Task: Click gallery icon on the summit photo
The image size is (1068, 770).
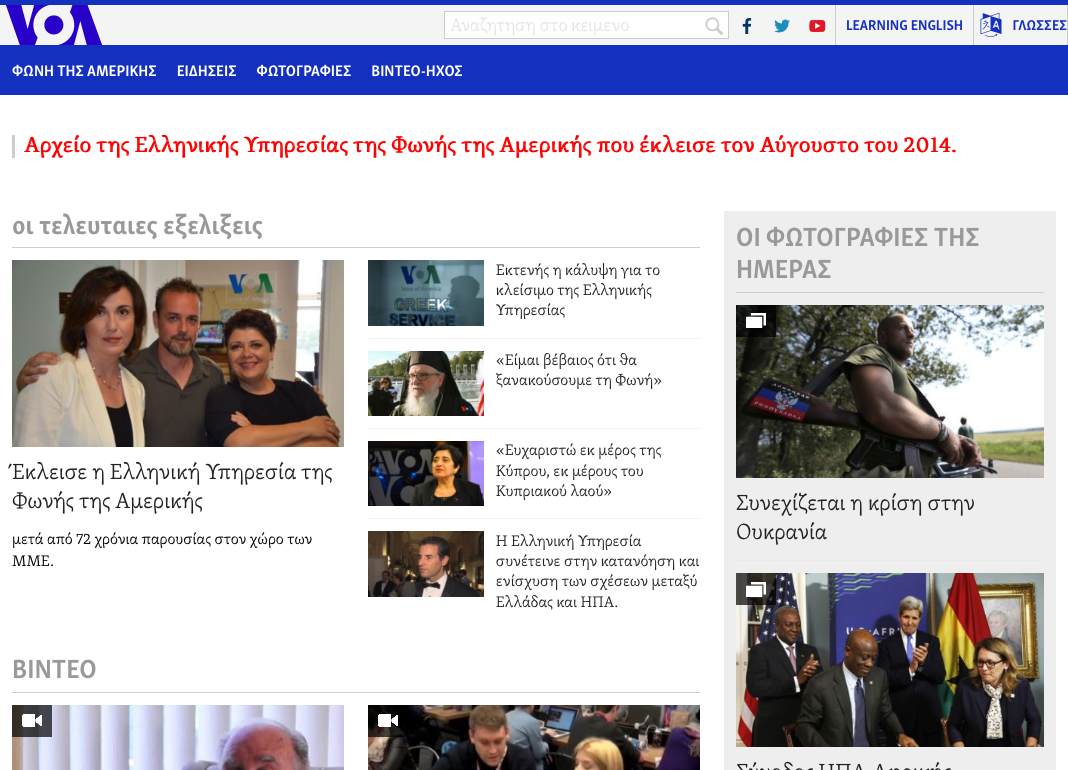Action: 756,589
